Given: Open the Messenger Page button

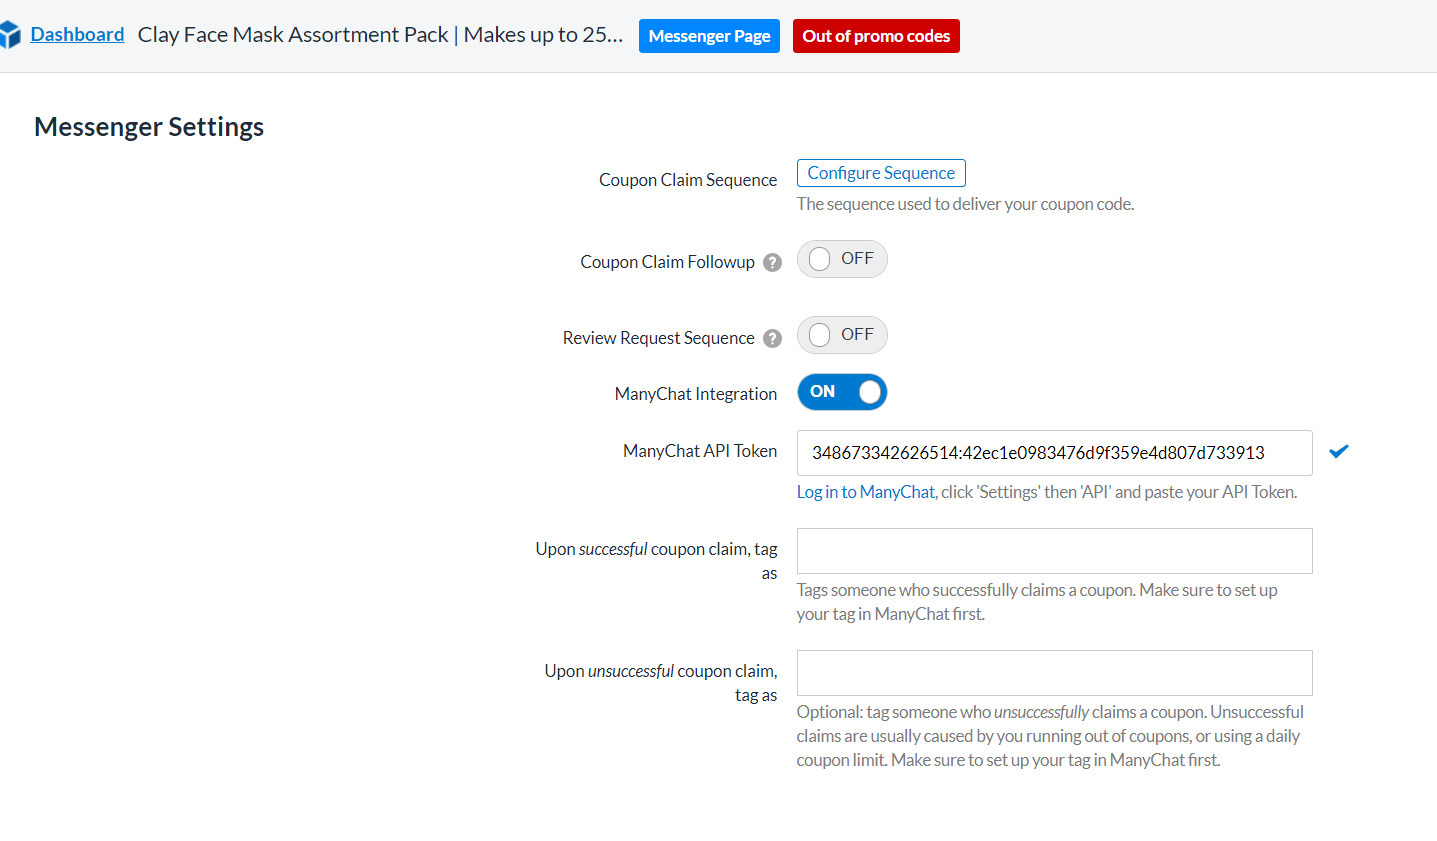Looking at the screenshot, I should pos(709,36).
